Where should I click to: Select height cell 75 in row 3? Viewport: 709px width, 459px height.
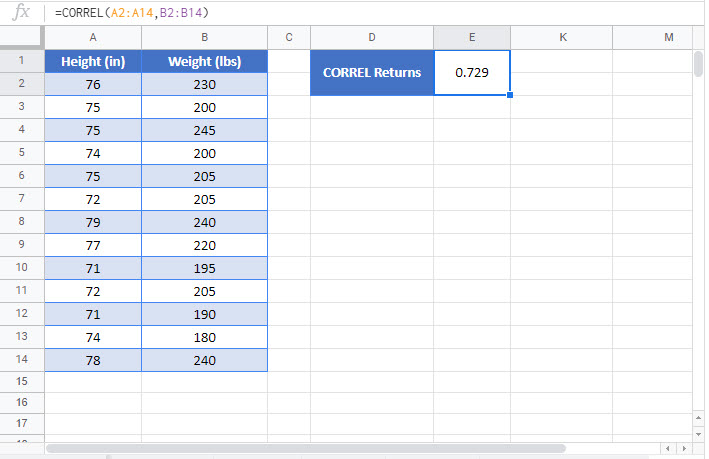pyautogui.click(x=93, y=107)
